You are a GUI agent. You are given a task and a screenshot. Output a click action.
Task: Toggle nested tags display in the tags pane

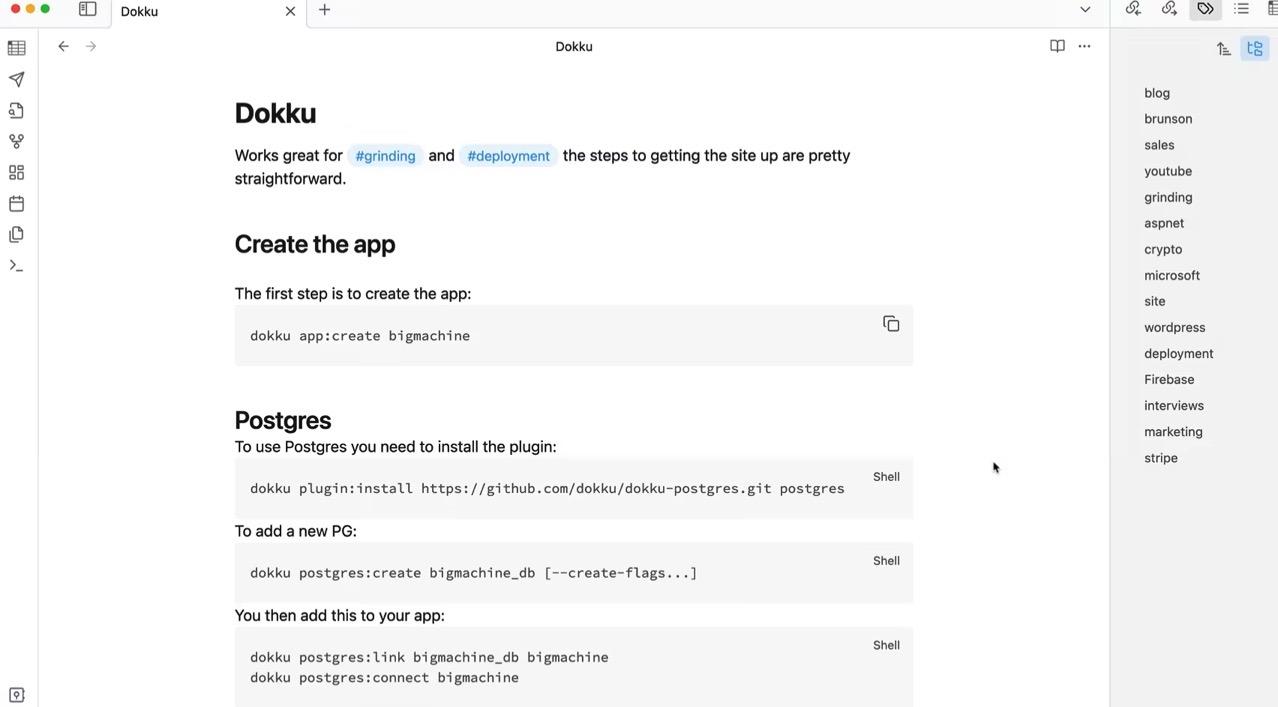(x=1255, y=48)
